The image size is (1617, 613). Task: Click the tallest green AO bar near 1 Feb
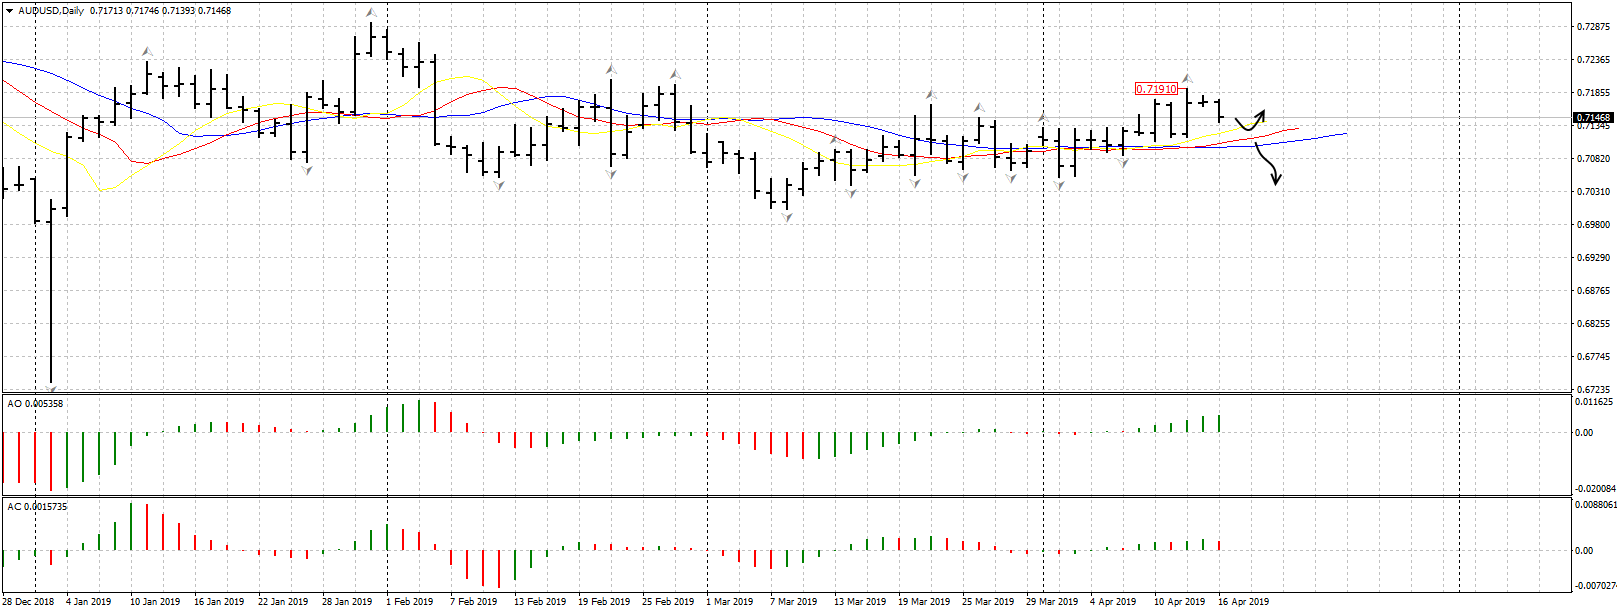point(419,416)
